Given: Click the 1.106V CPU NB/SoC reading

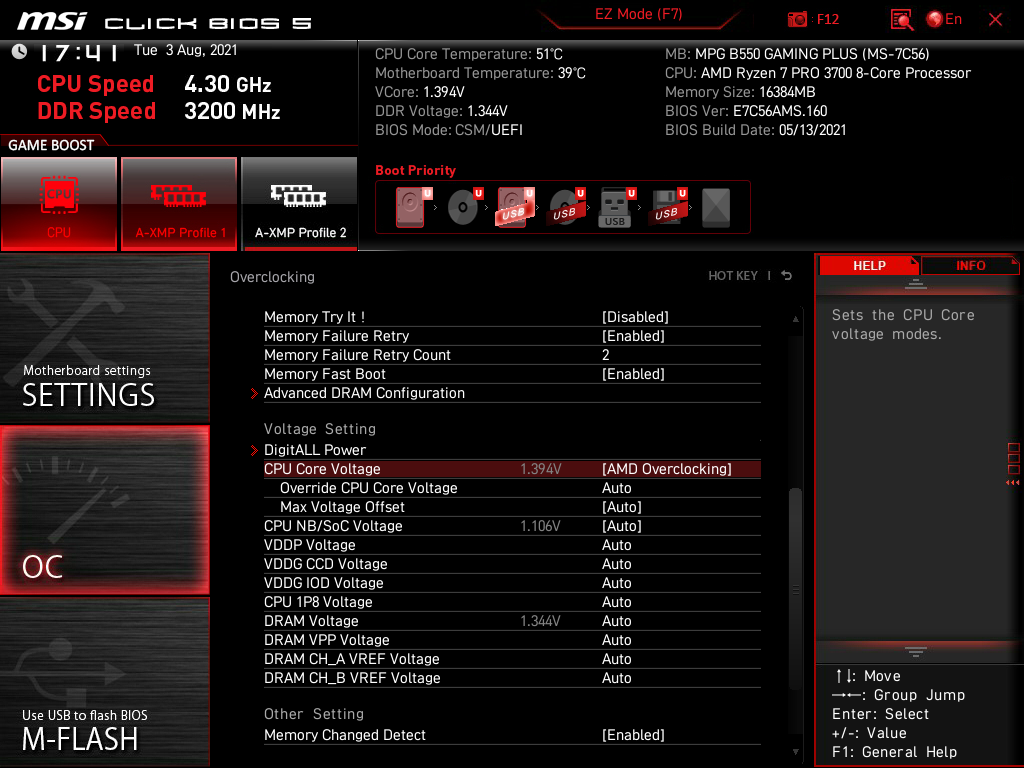Looking at the screenshot, I should click(x=540, y=526).
